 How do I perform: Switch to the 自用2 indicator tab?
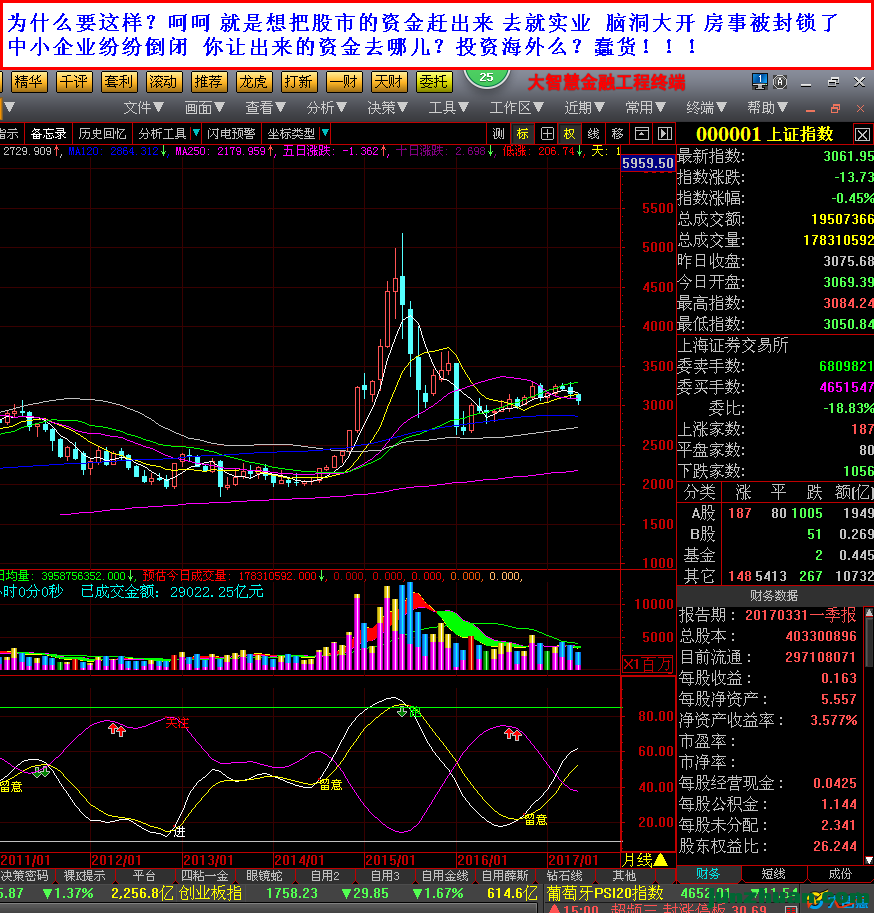[x=325, y=876]
